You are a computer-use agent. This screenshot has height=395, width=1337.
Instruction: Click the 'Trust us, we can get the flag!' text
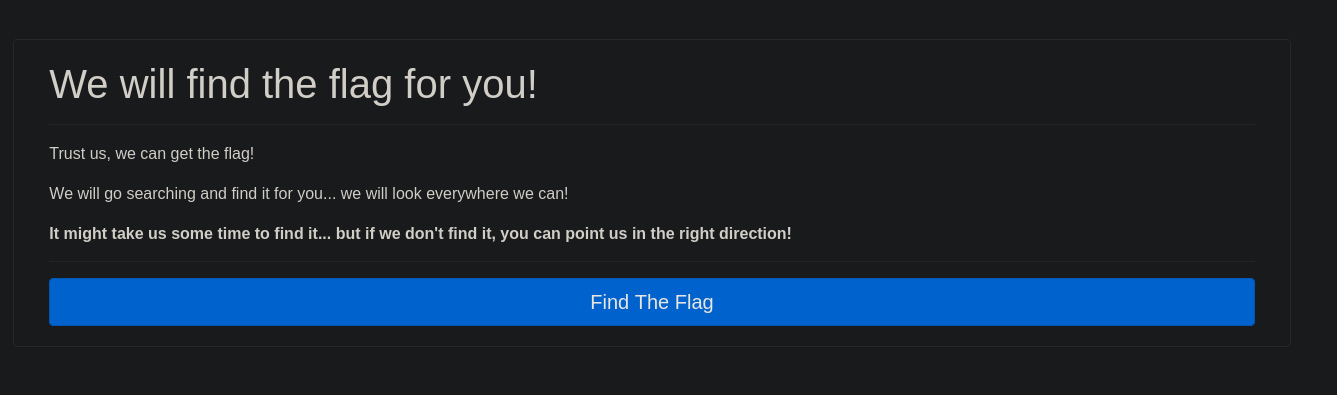[x=151, y=154]
